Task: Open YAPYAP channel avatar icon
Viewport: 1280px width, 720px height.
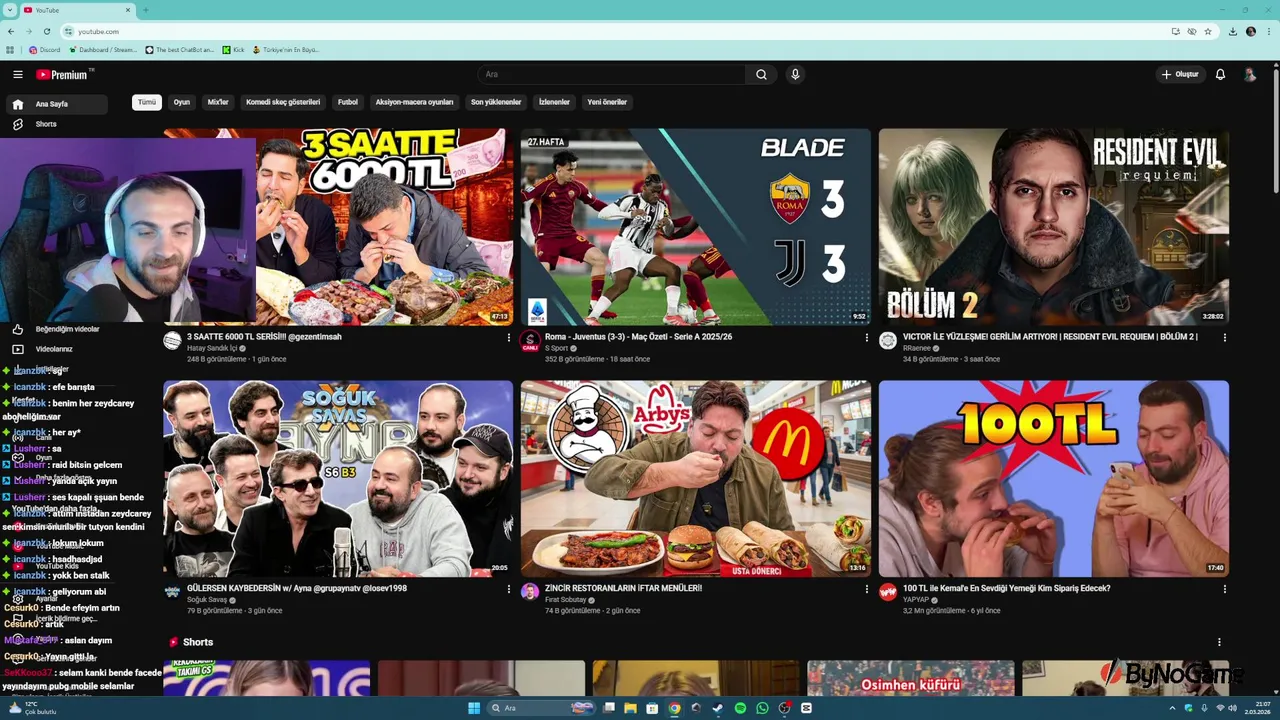Action: pos(888,593)
